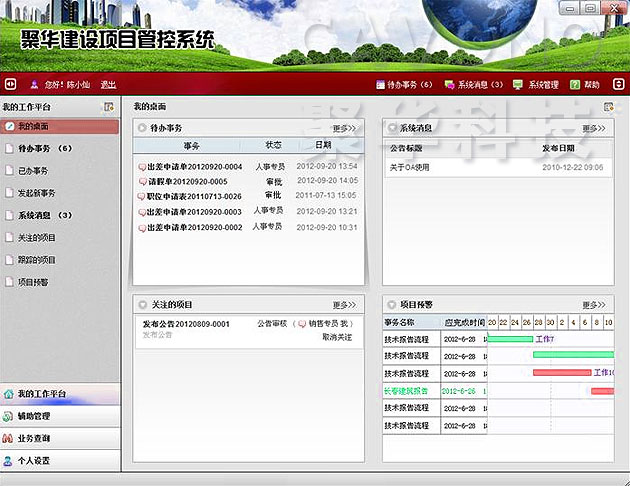Image resolution: width=630 pixels, height=486 pixels.
Task: Open 系统消息 (3) from the top toolbar
Action: pyautogui.click(x=451, y=85)
